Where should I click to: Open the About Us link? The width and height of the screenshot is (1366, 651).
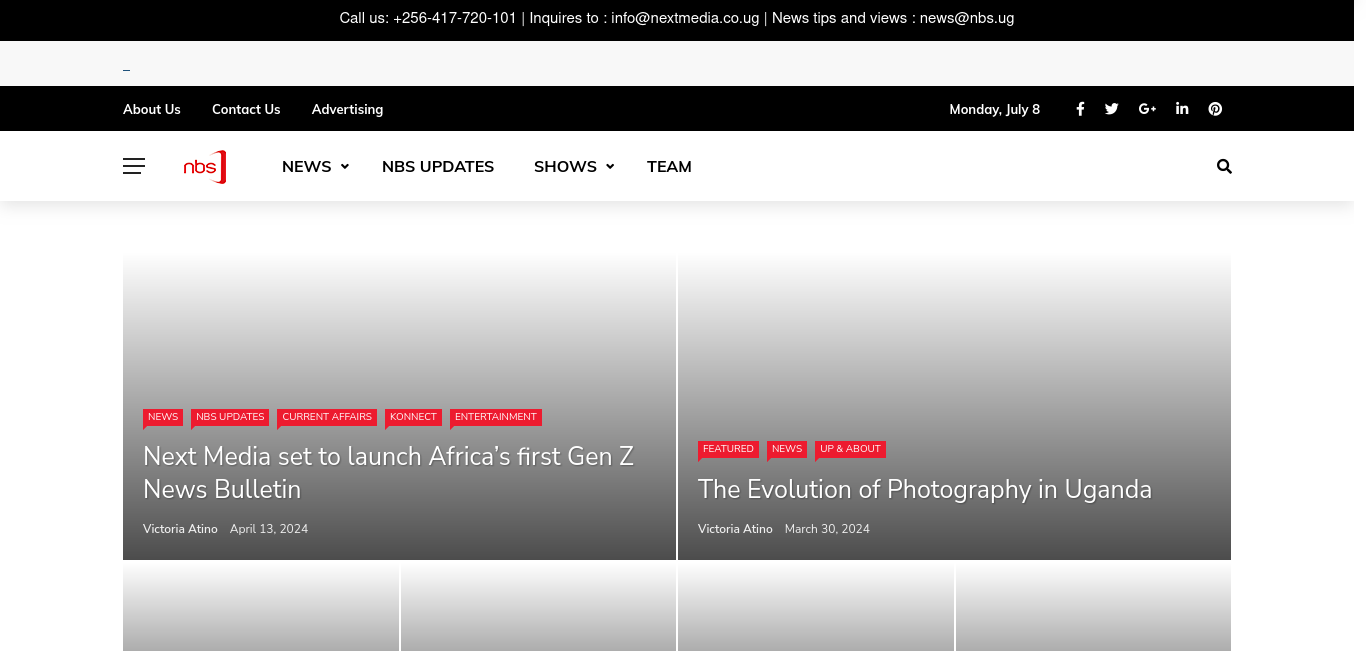(152, 109)
